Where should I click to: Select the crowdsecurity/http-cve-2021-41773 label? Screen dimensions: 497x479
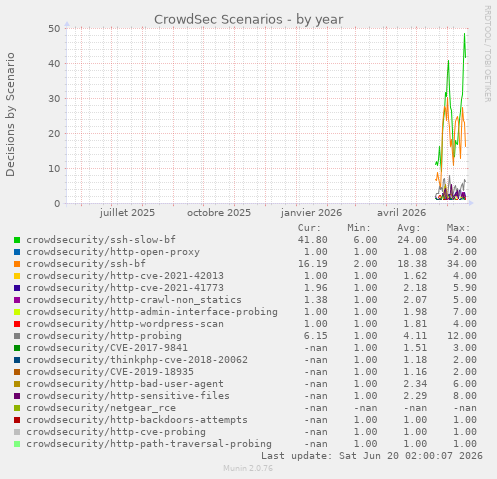[x=125, y=288]
